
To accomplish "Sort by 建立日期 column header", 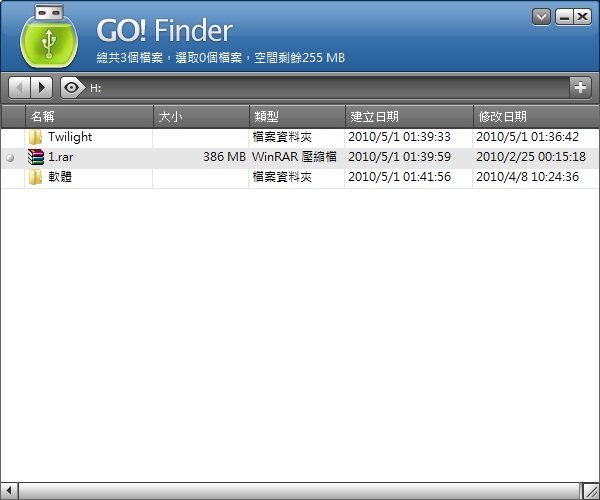I will click(409, 117).
